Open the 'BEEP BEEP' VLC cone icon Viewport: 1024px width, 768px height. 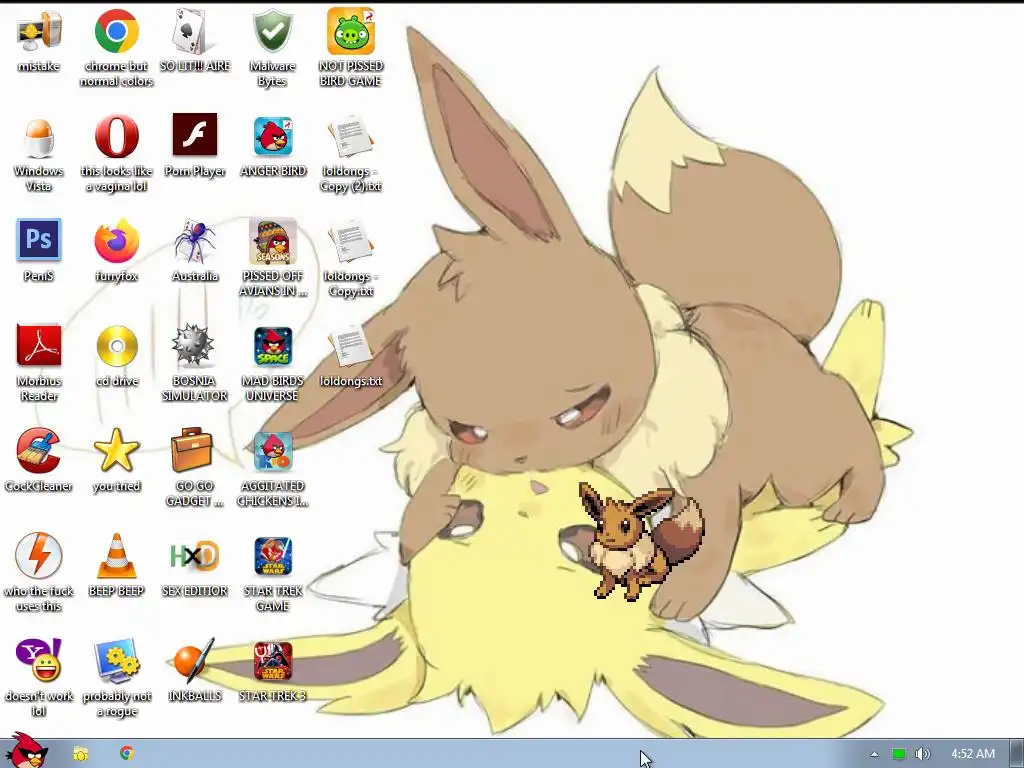point(116,556)
